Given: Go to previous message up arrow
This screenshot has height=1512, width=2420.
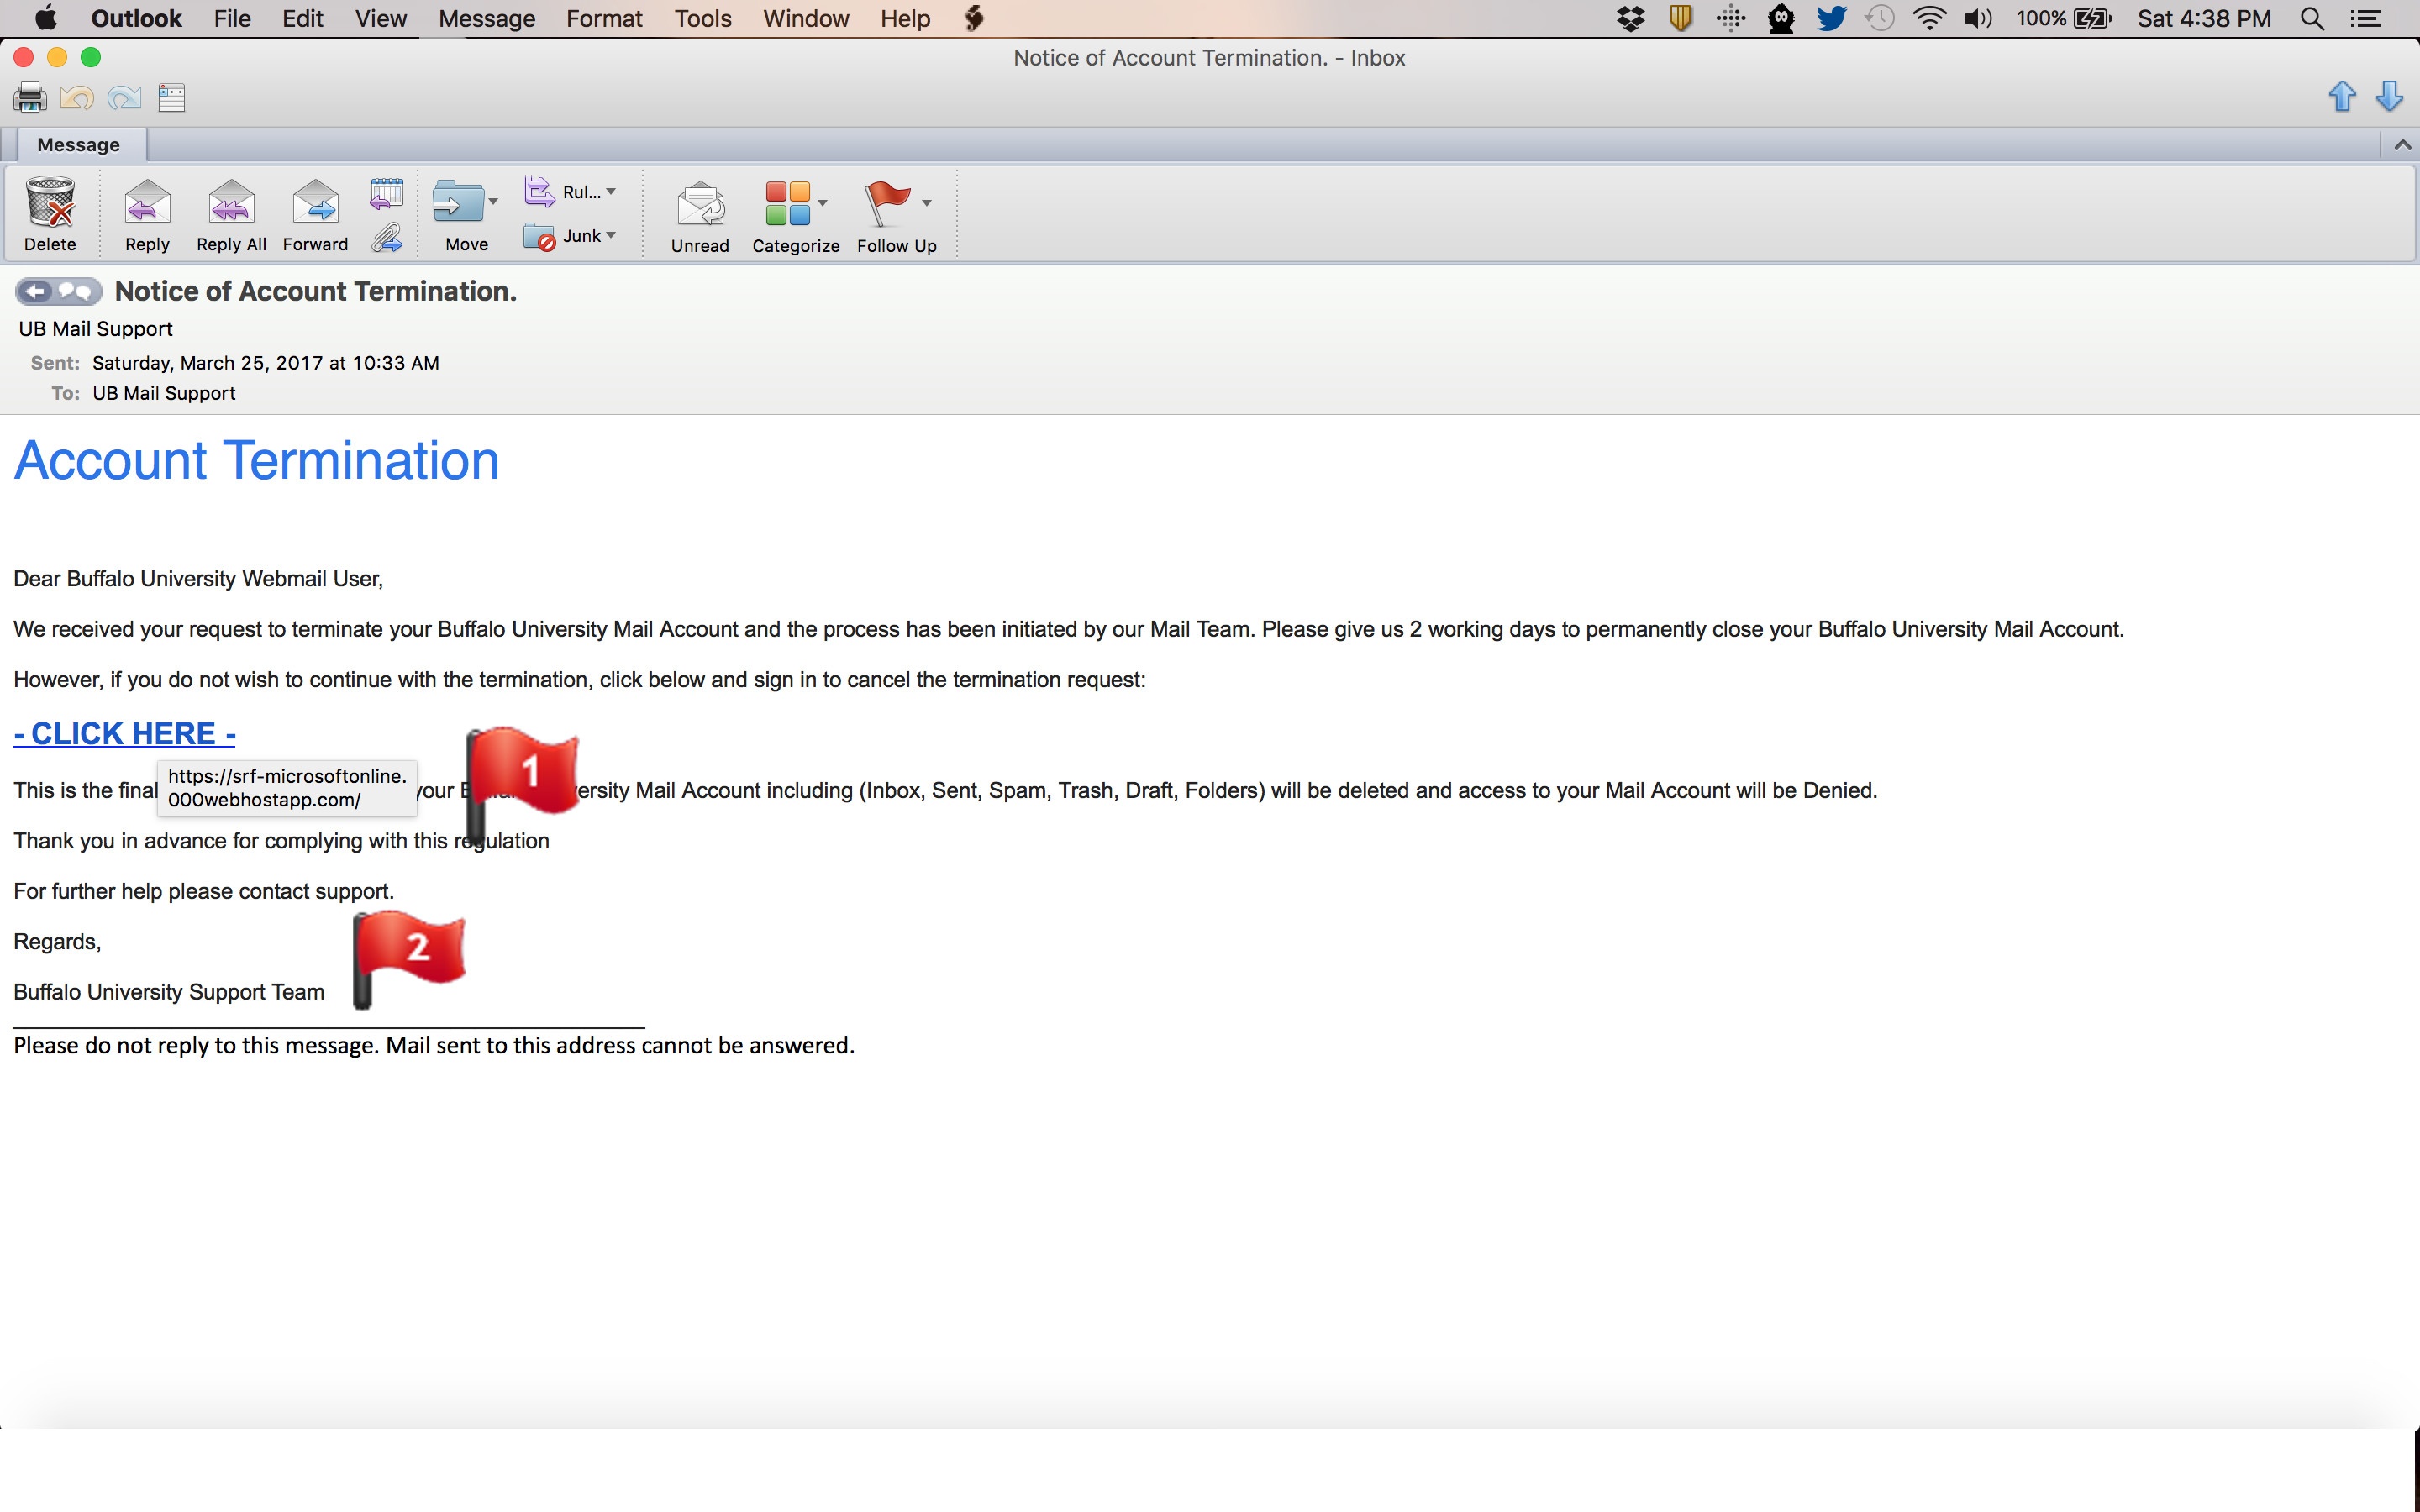Looking at the screenshot, I should pyautogui.click(x=2342, y=97).
